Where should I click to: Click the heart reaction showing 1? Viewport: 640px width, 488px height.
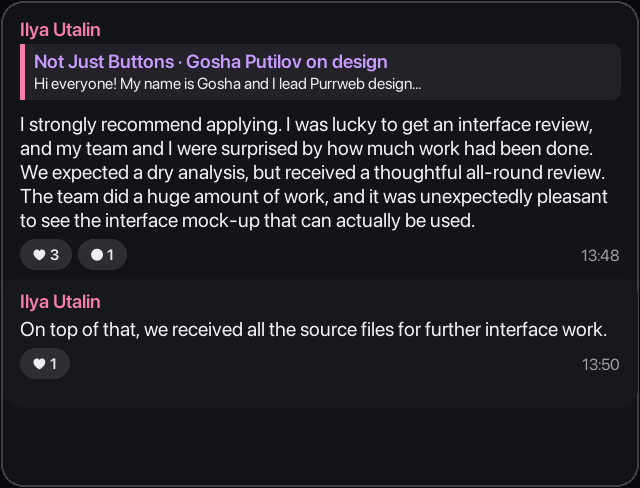tap(45, 364)
